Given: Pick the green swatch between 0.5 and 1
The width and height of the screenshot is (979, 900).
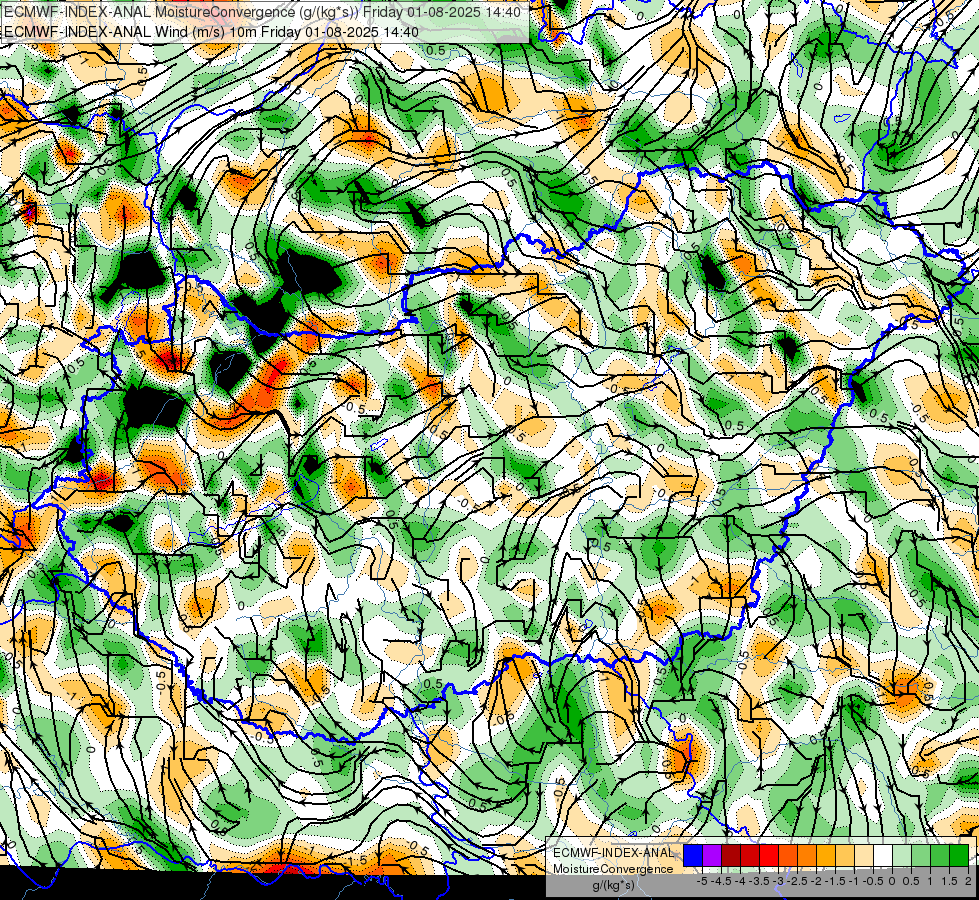Looking at the screenshot, I should 920,855.
